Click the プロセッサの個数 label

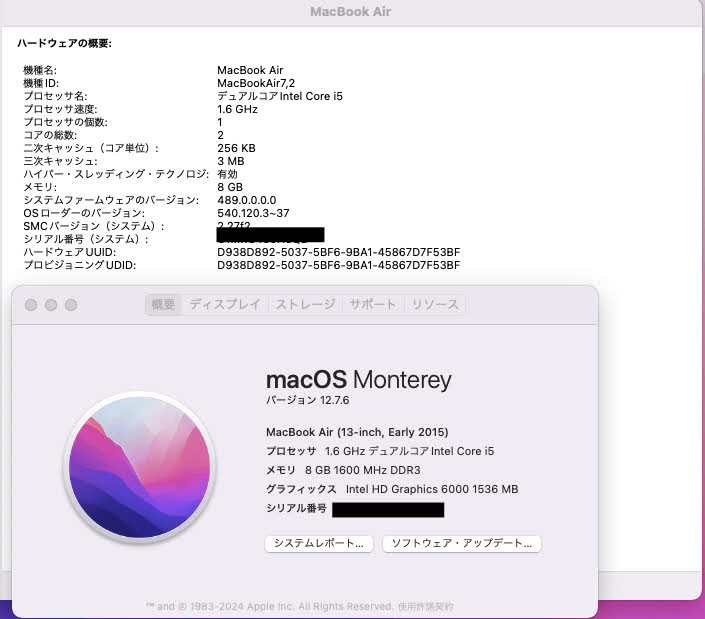(66, 122)
